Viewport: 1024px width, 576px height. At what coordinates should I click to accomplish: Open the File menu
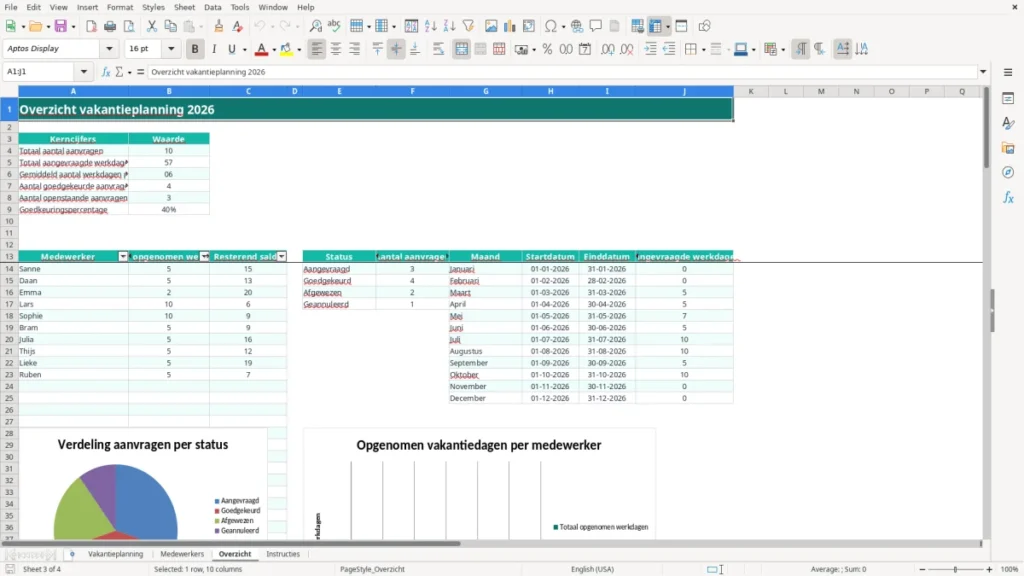click(11, 7)
